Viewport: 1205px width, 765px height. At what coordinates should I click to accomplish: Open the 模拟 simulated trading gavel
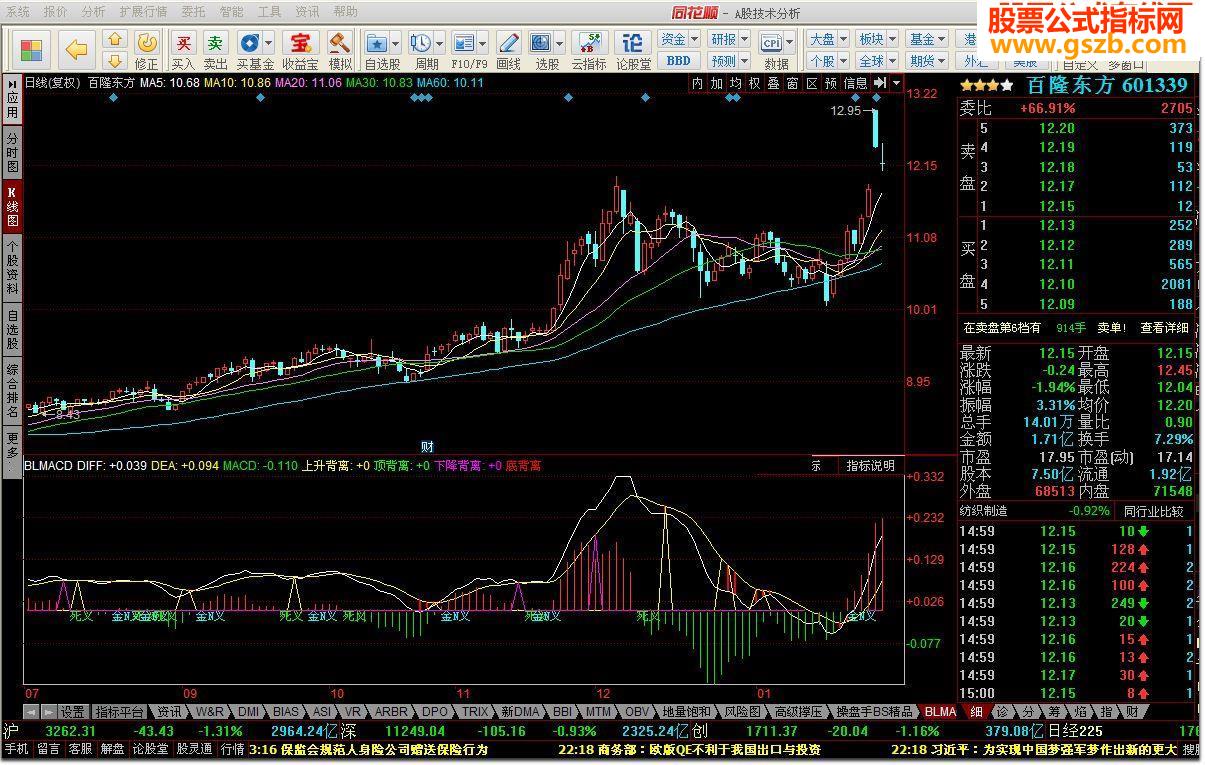[x=340, y=50]
